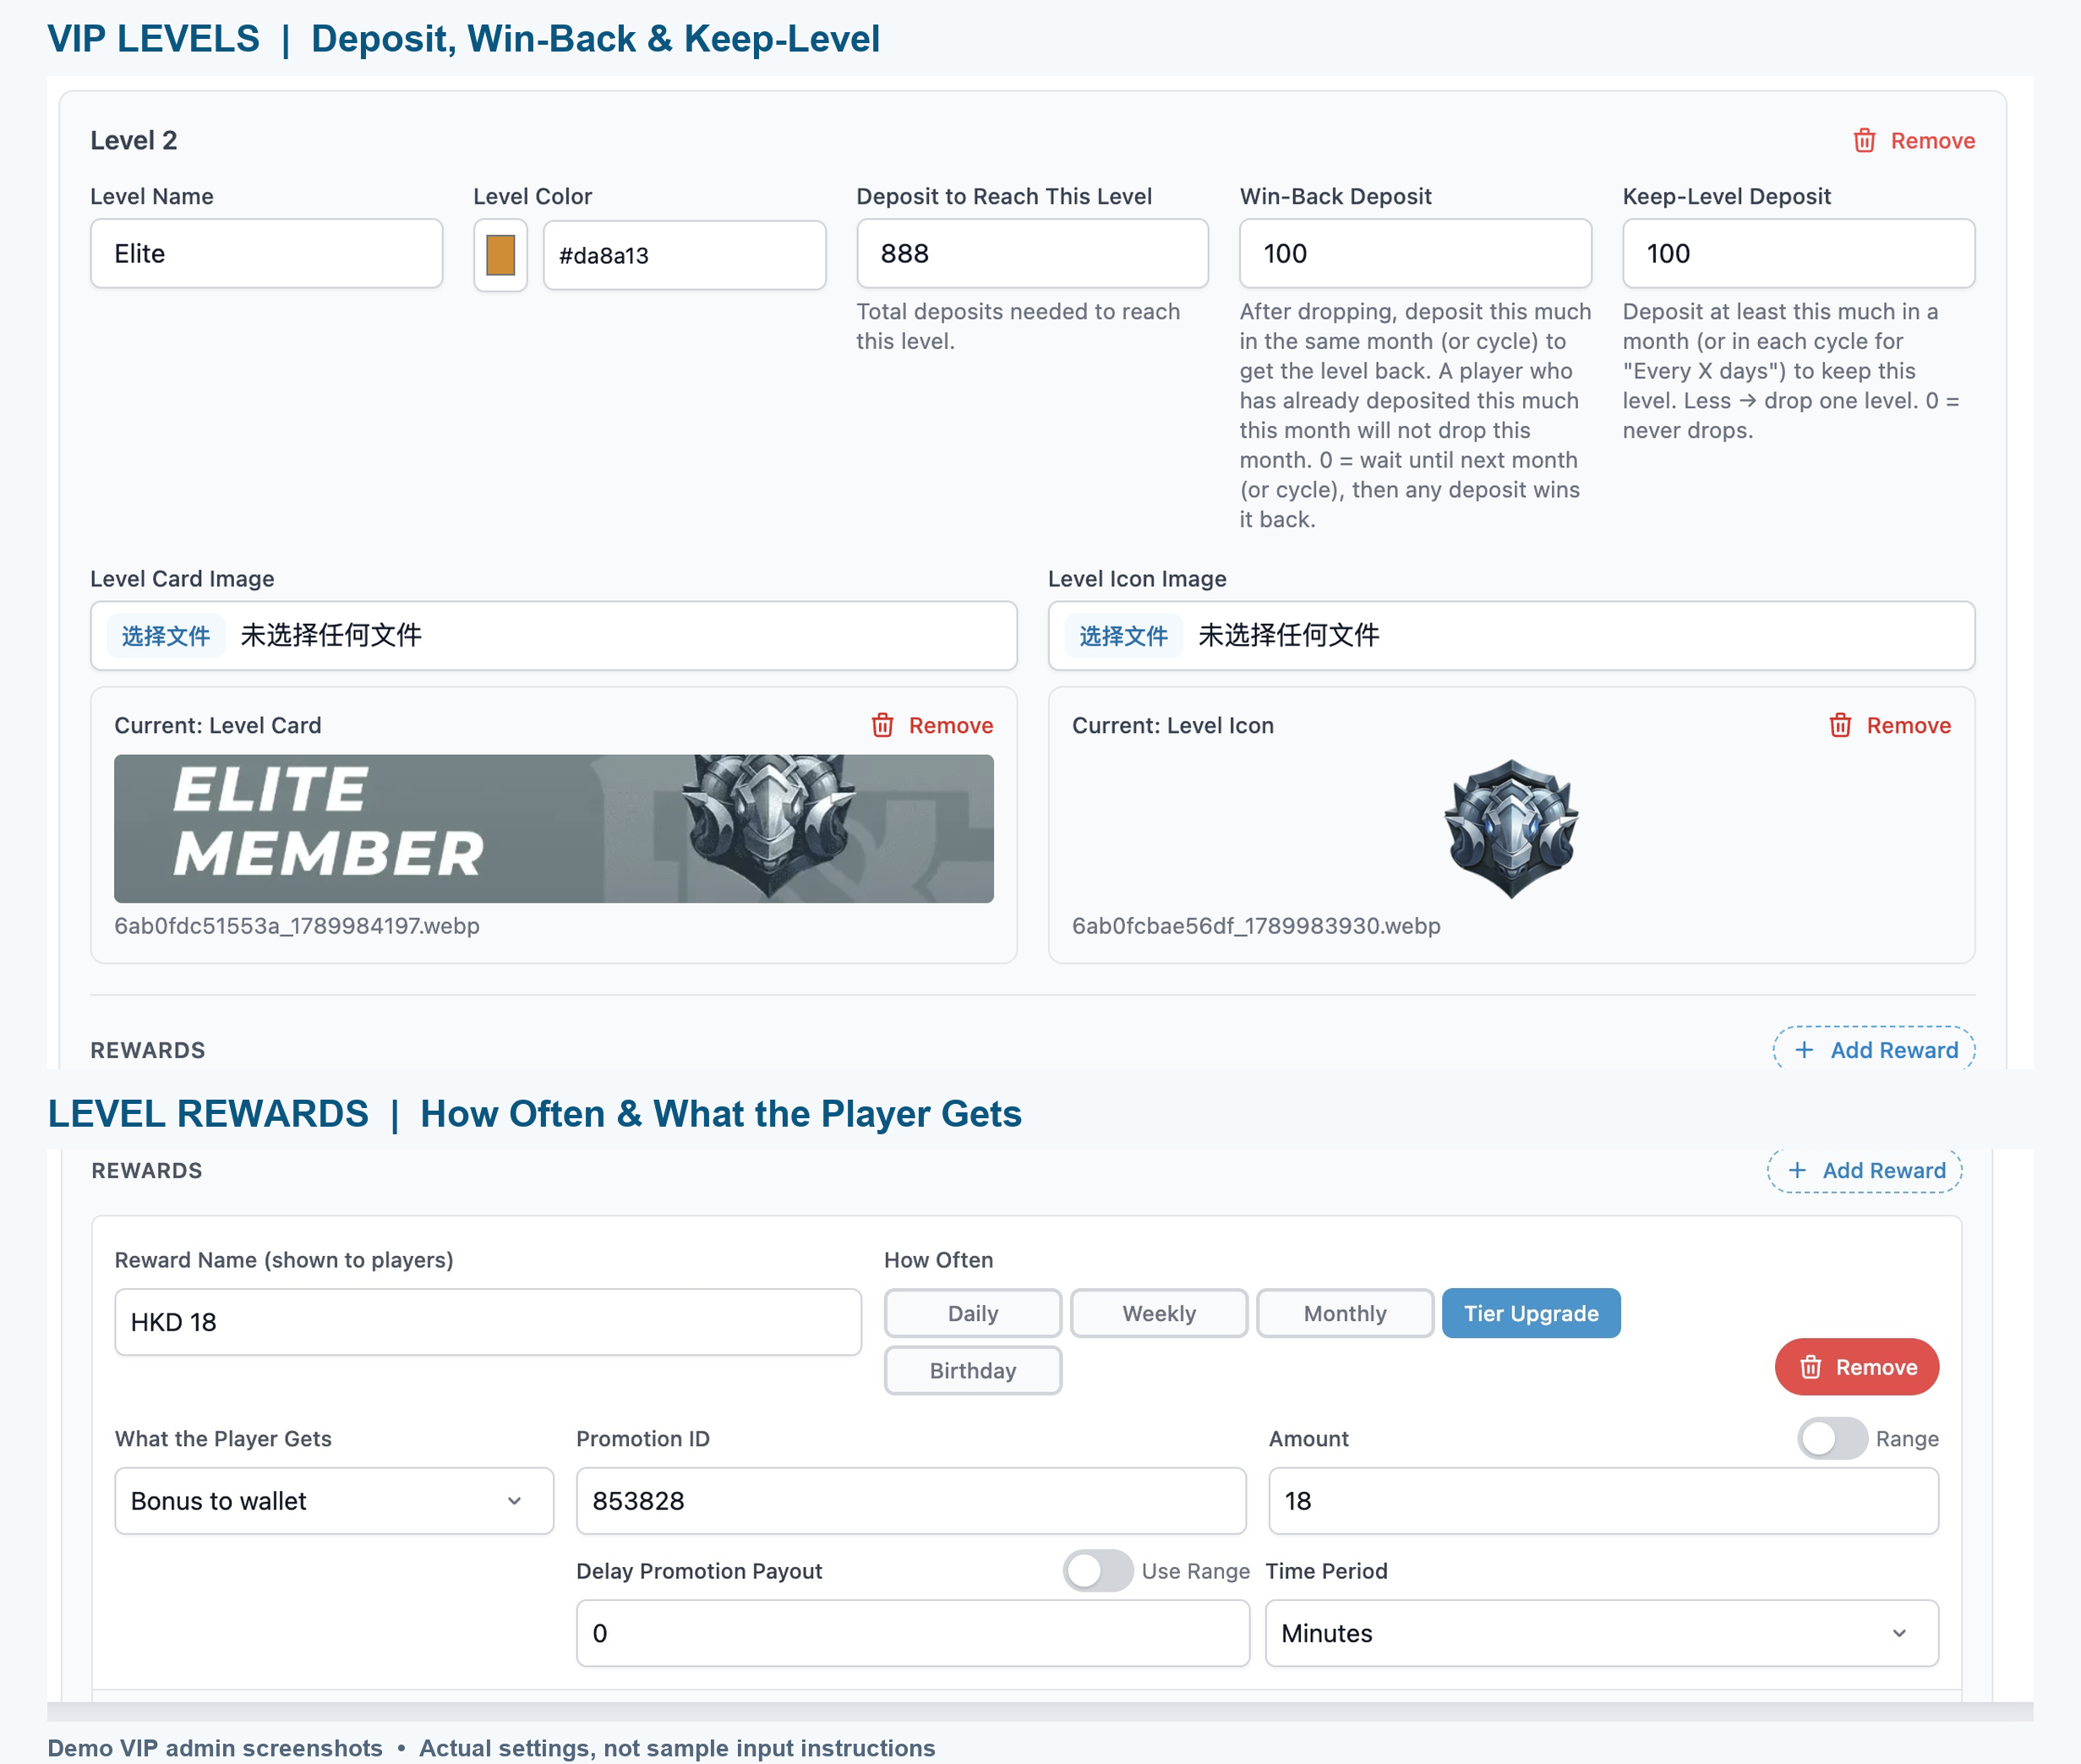Click the trash icon to remove Level 2

tap(1864, 140)
